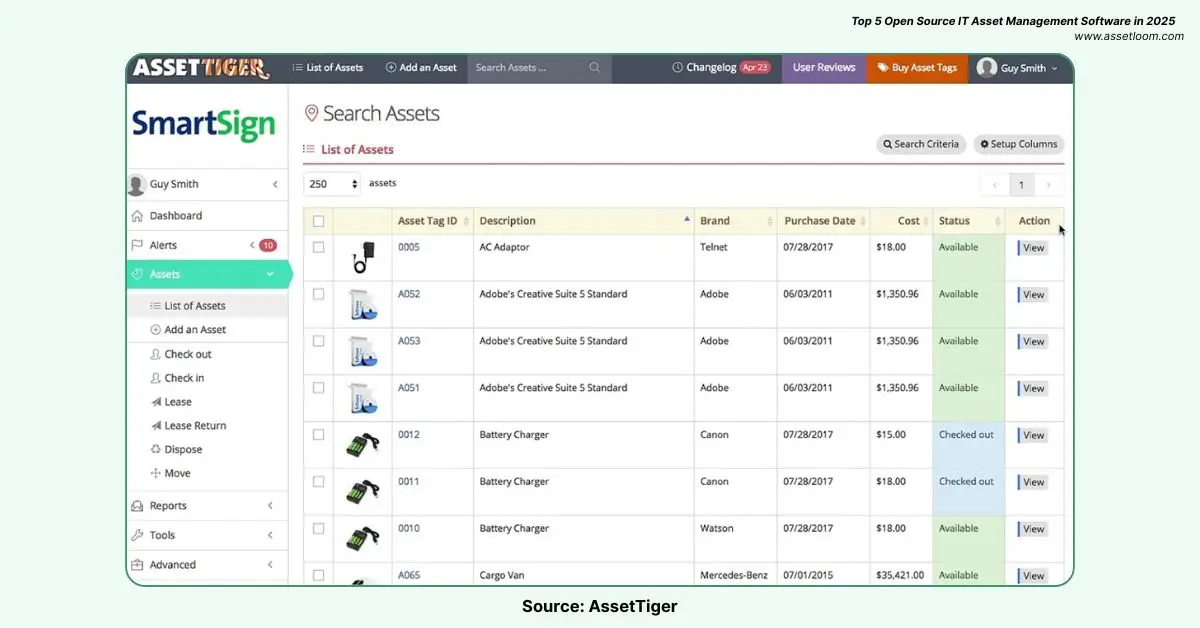Click View button on the Cargo Van row
This screenshot has width=1200, height=628.
tap(1032, 575)
